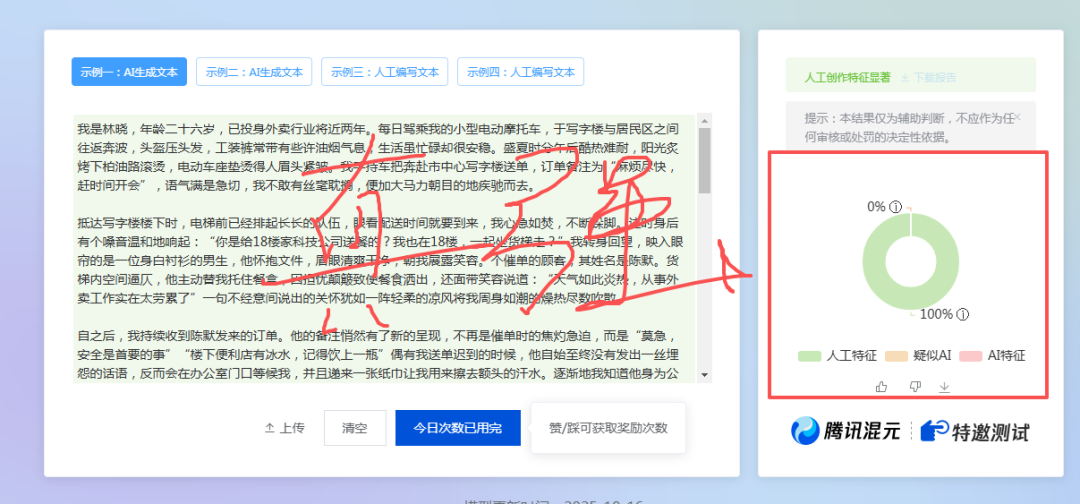Viewport: 1080px width, 504px height.
Task: Switch to 示例二：AI生成文本 tab
Action: point(254,72)
